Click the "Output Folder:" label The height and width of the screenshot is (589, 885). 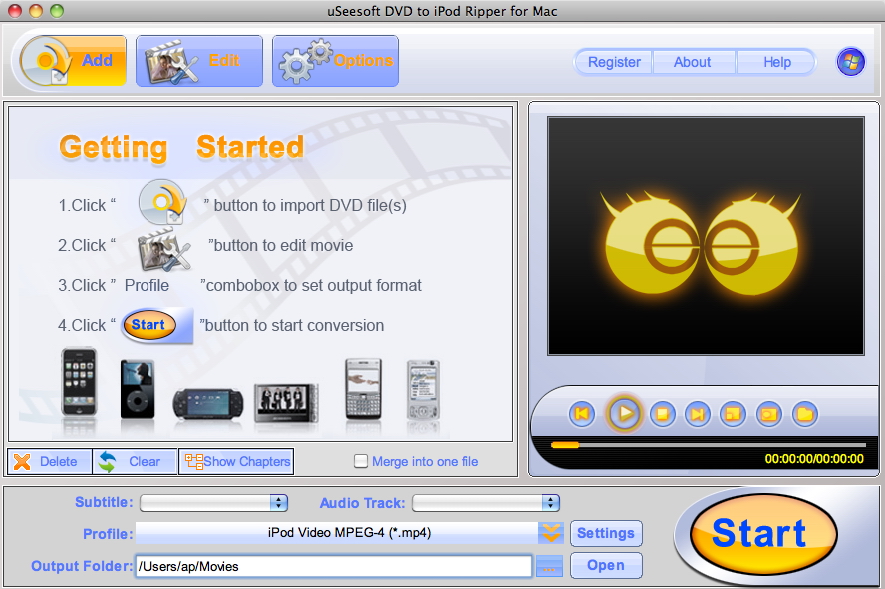pos(82,566)
